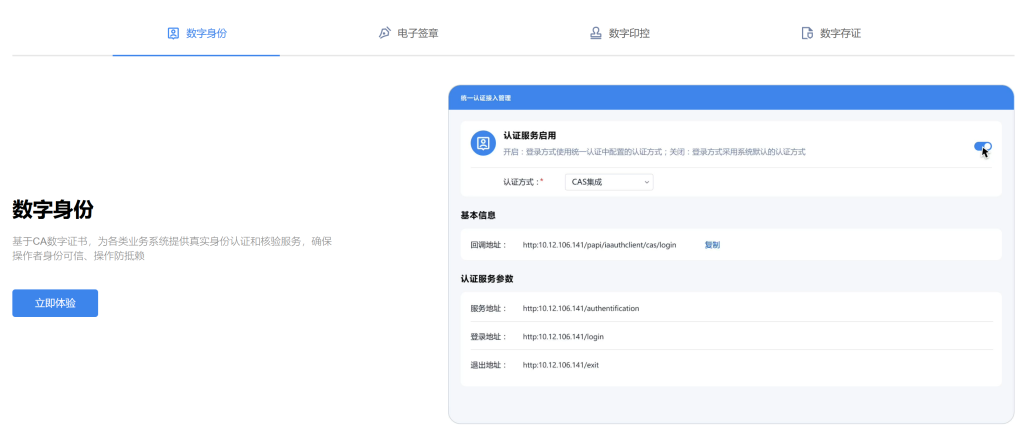Click the 退出地址 exit URL
Viewport: 1024px width, 435px height.
pyautogui.click(x=560, y=365)
